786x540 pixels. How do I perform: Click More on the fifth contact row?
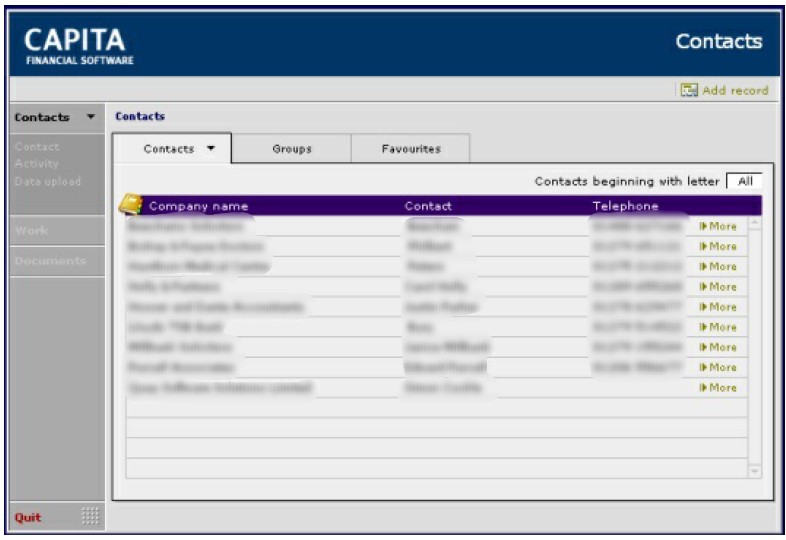coord(718,307)
